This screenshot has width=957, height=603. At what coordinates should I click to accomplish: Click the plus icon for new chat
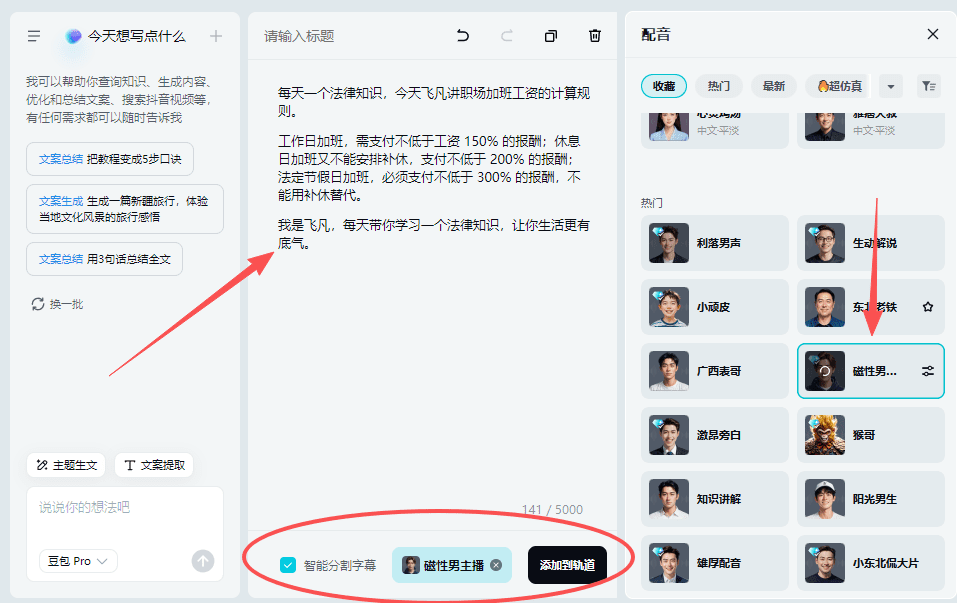pyautogui.click(x=216, y=36)
